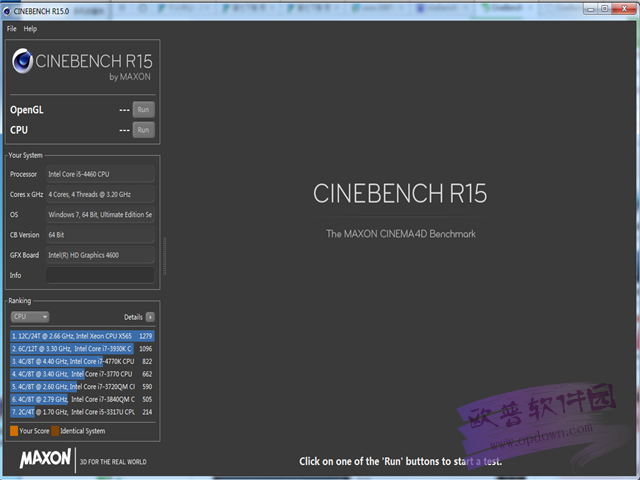Viewport: 640px width, 480px height.
Task: Click the Processor field Intel Core i5-4460
Action: (100, 174)
